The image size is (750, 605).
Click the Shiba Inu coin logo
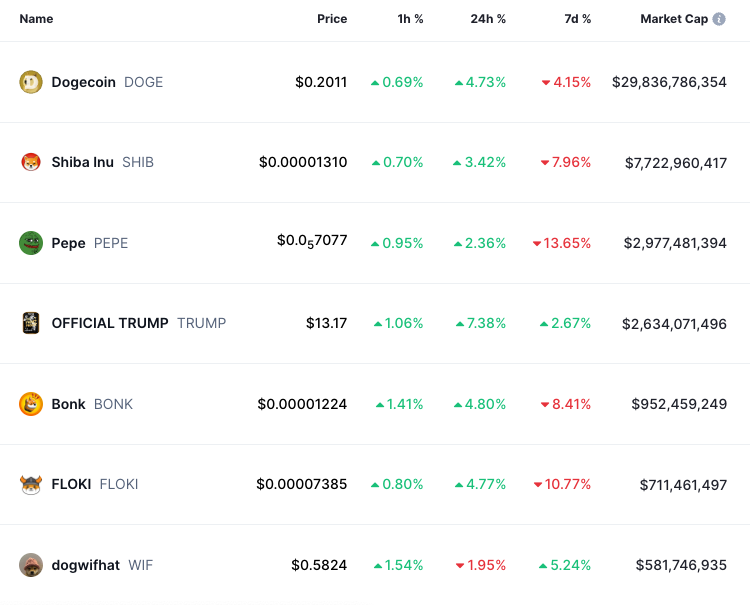coord(31,162)
